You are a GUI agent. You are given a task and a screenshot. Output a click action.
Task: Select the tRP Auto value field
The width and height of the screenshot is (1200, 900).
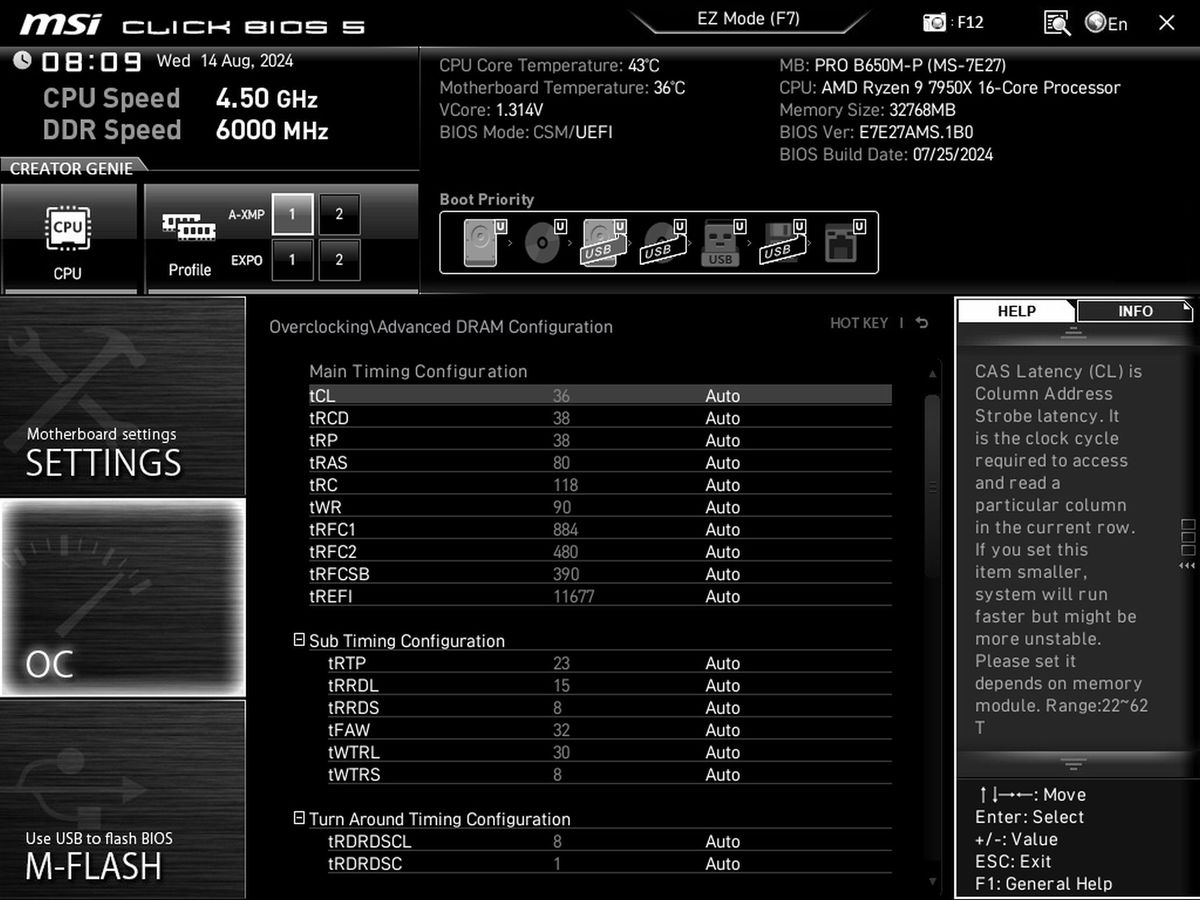[x=723, y=440]
